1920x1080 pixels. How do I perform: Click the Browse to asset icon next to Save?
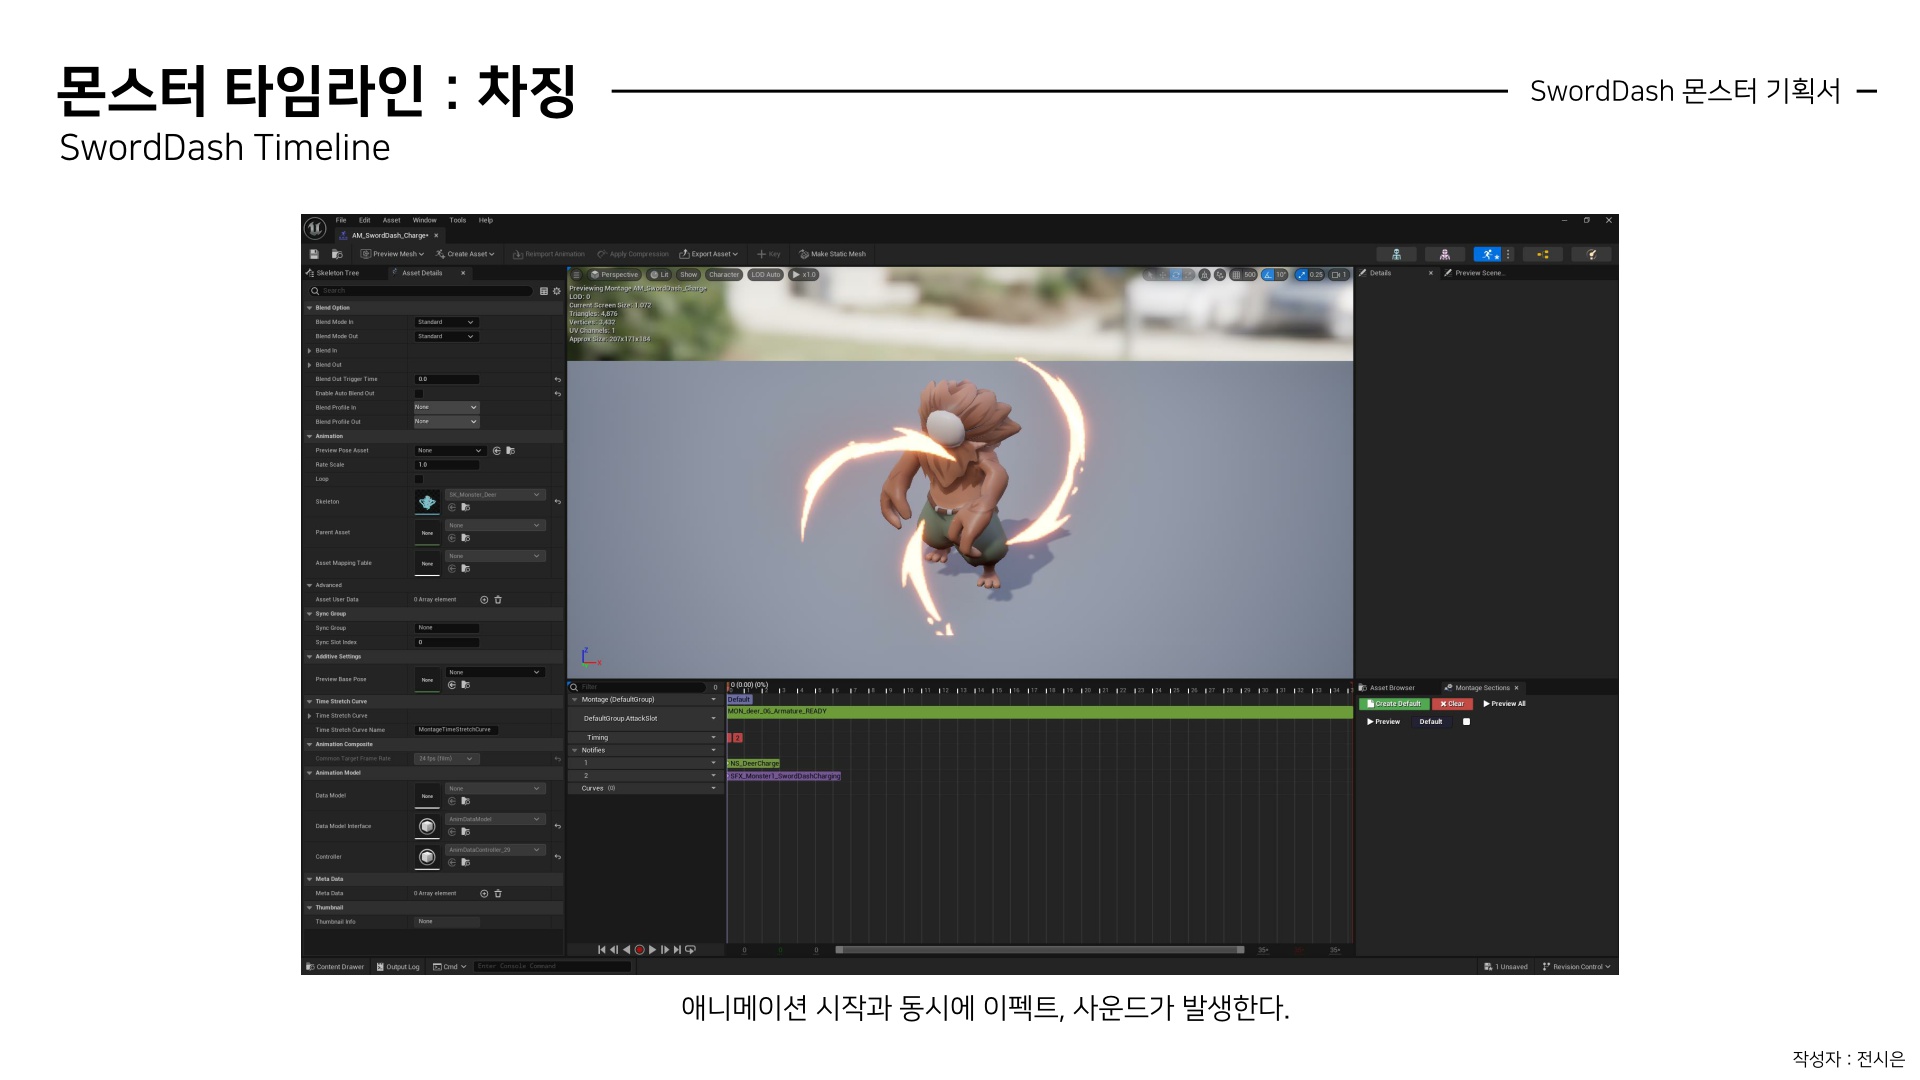(x=337, y=254)
